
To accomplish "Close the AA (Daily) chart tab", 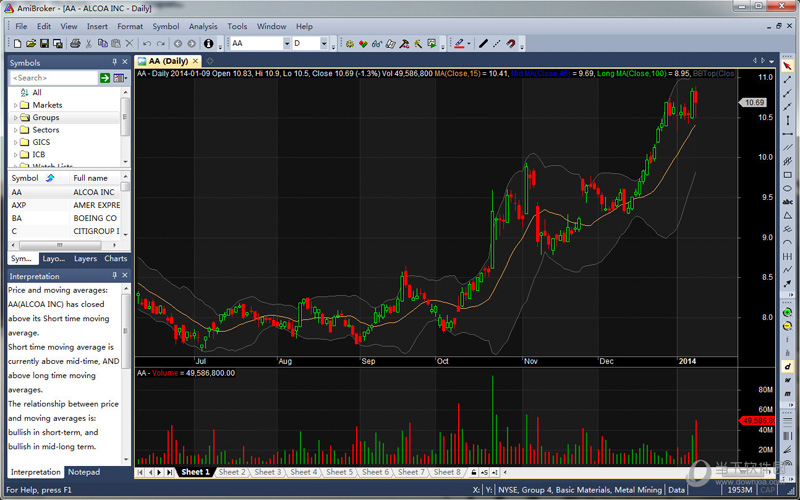I will [195, 61].
